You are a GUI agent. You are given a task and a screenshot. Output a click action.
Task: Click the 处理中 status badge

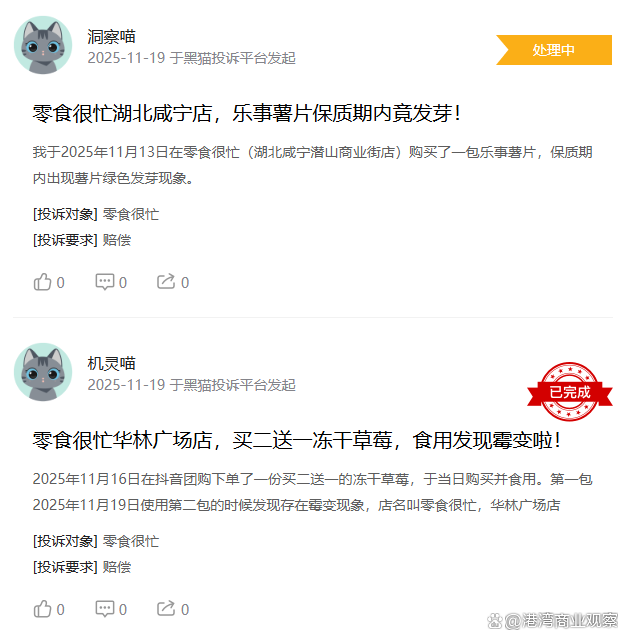554,50
